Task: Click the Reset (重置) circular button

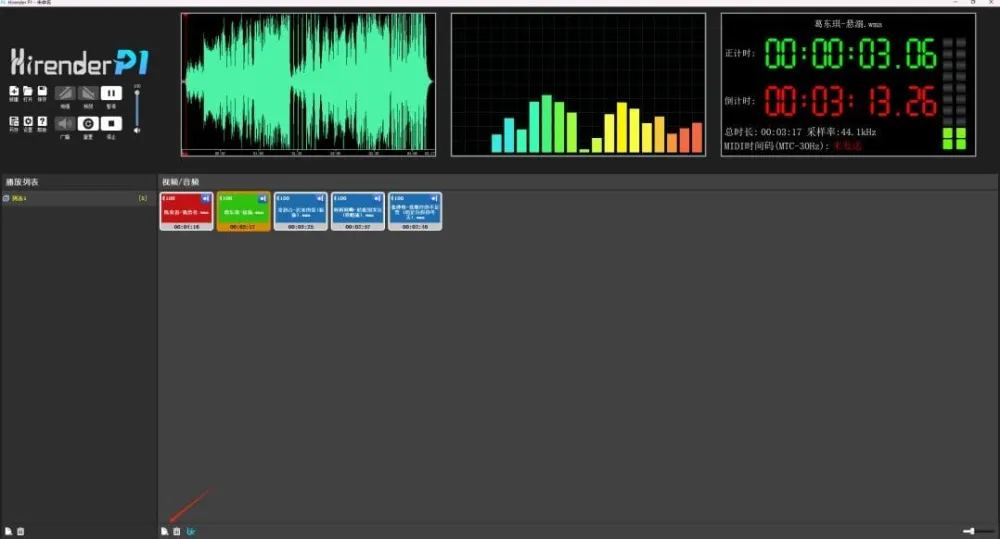Action: pos(87,123)
